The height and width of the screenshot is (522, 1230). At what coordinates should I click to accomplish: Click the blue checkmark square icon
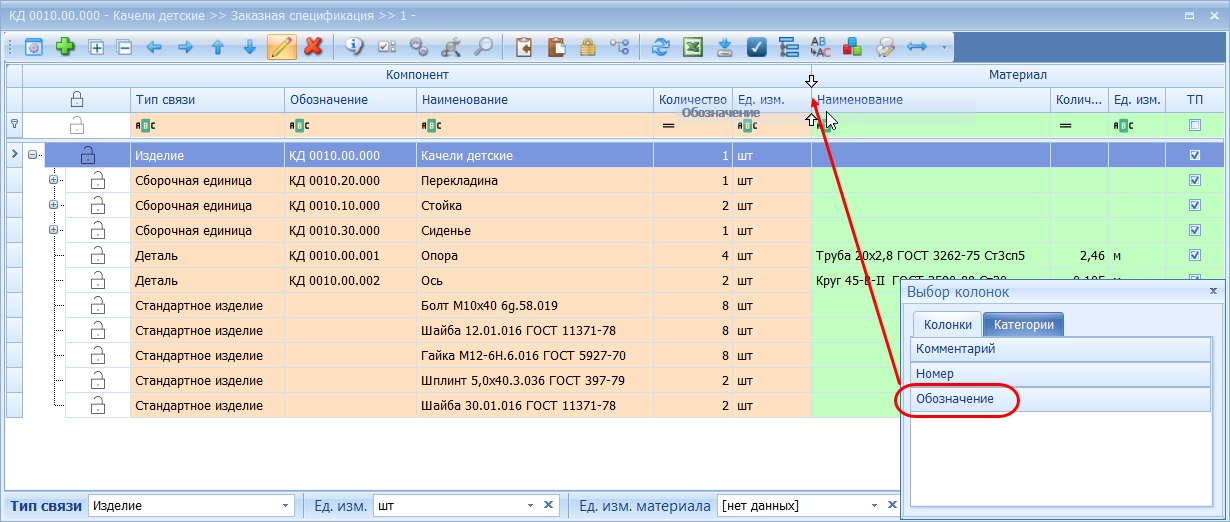[757, 46]
